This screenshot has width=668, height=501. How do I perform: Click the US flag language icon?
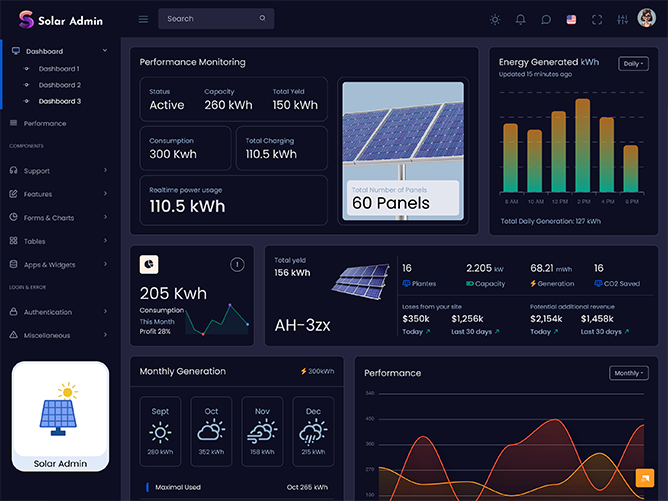[572, 19]
